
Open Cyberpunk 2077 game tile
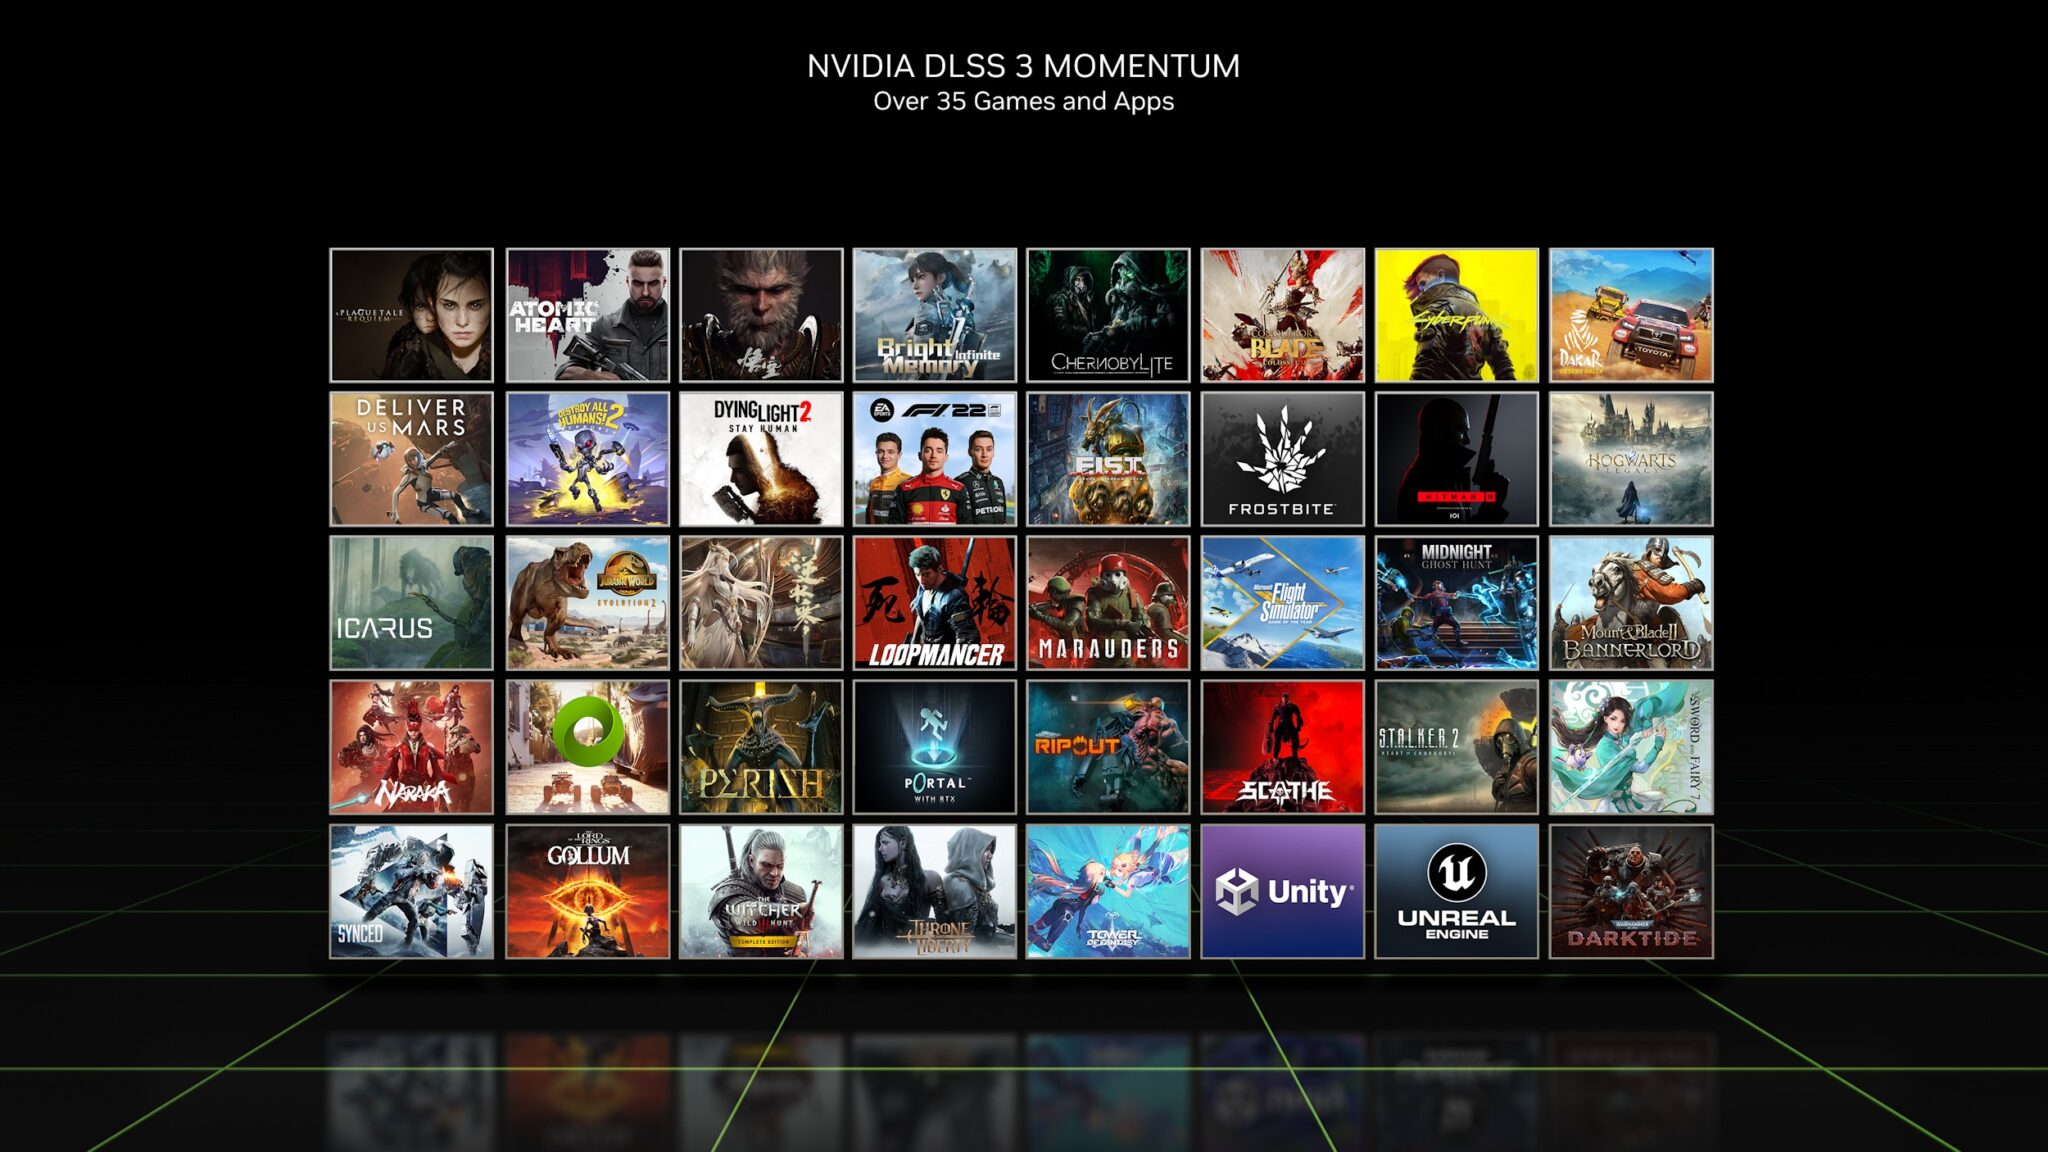pos(1454,315)
